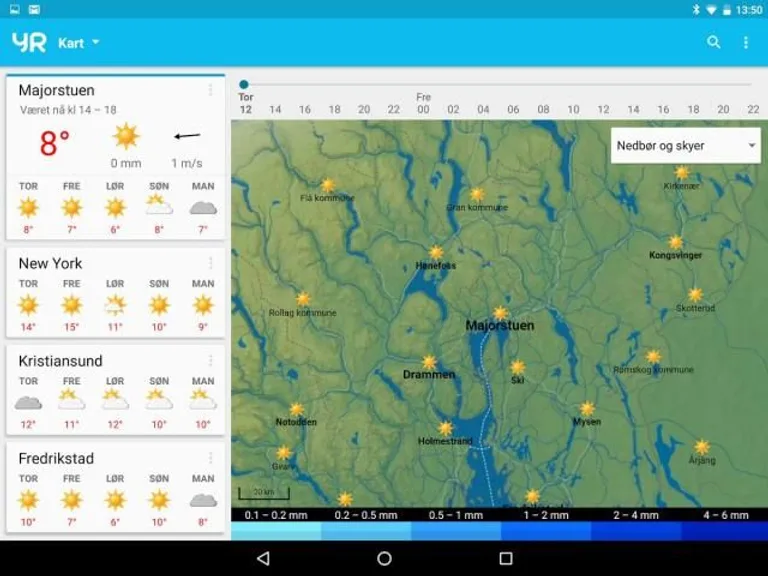Open Fredrikstad card options menu
768x576 pixels.
(210, 458)
